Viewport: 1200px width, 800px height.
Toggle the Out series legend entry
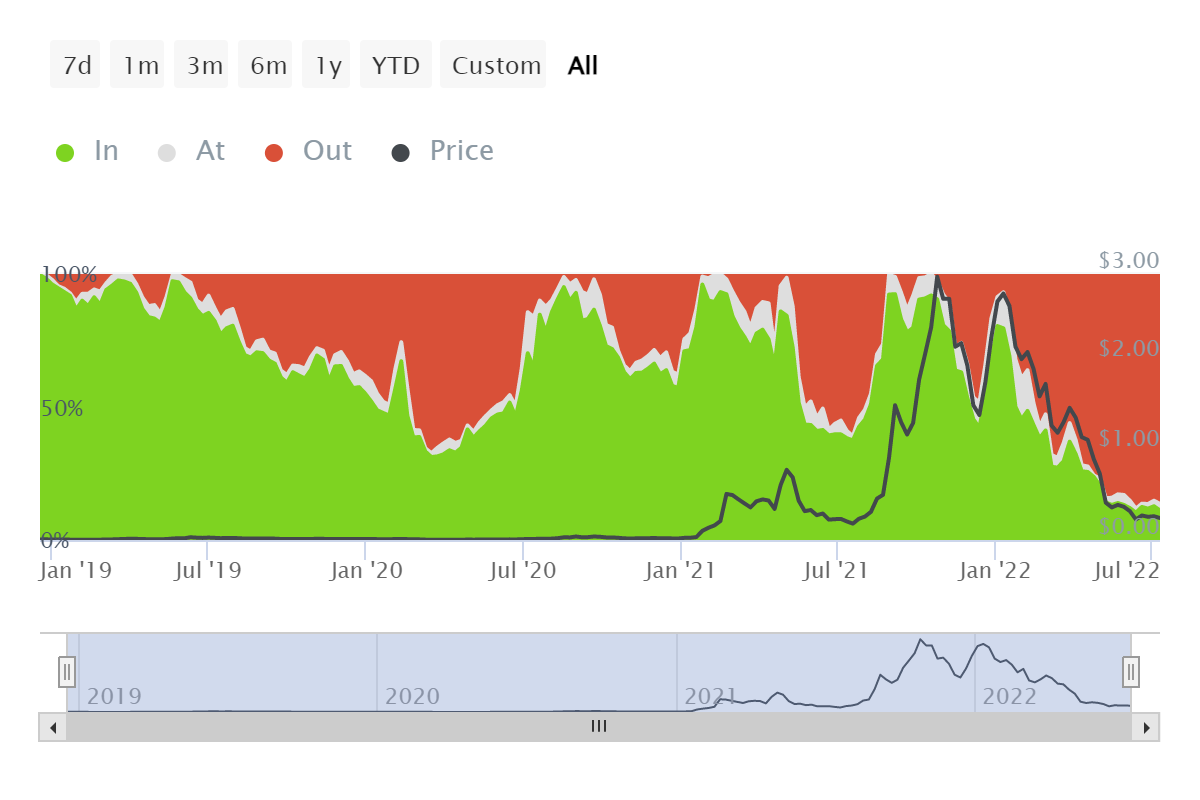click(327, 151)
